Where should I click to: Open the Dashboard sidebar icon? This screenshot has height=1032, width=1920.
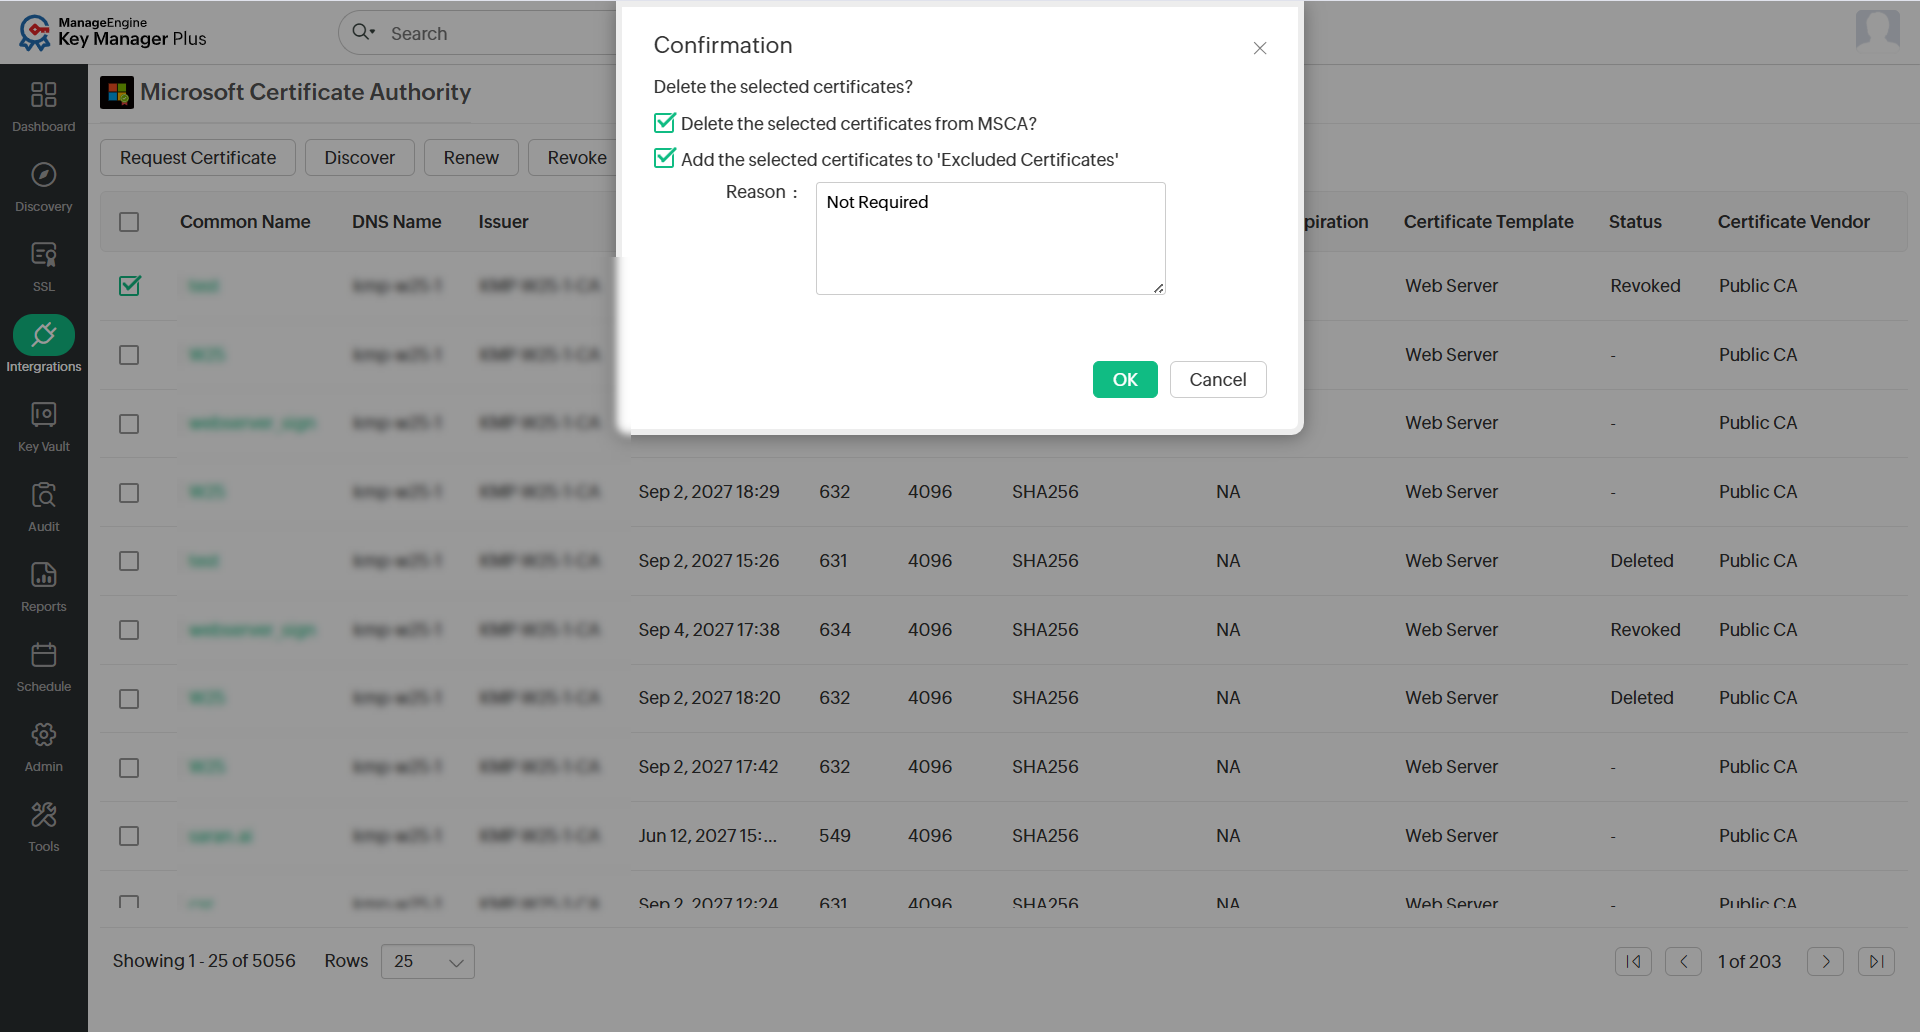(x=44, y=95)
